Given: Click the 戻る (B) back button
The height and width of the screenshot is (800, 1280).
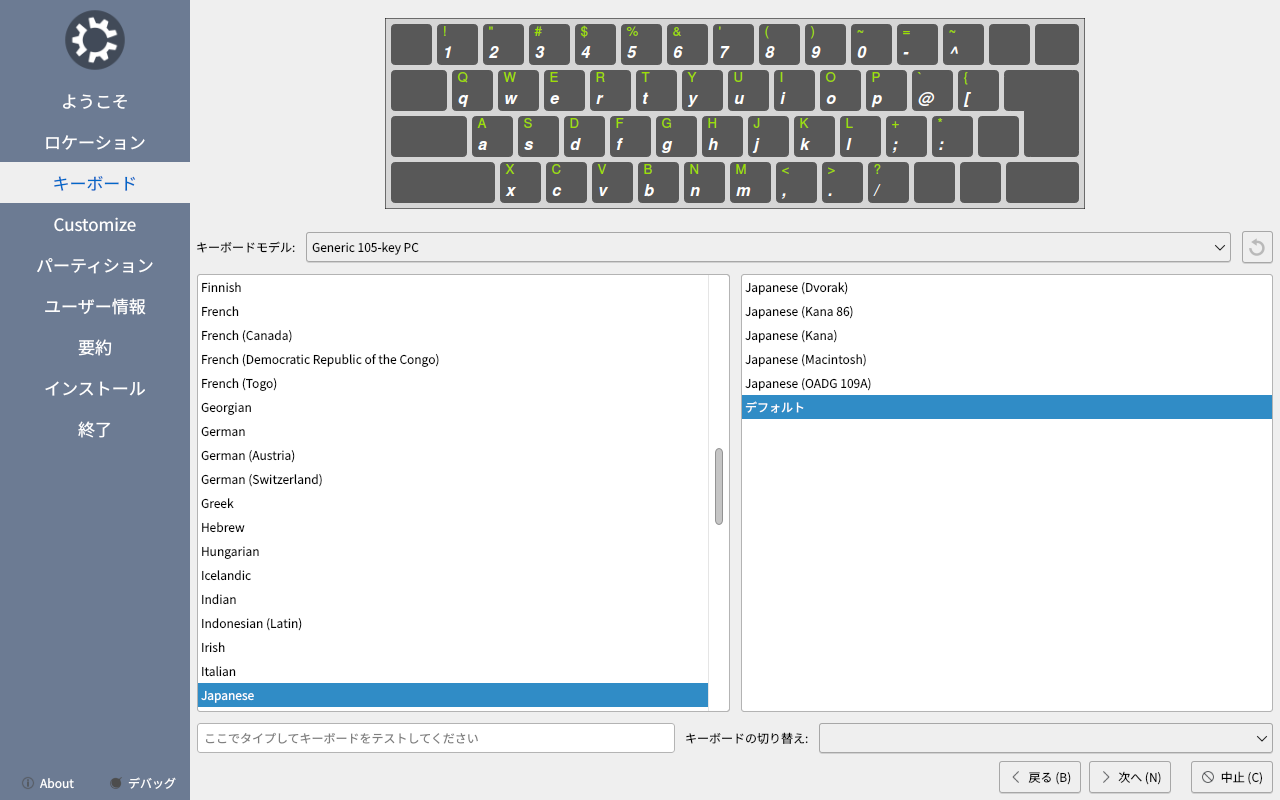Looking at the screenshot, I should pos(1040,777).
